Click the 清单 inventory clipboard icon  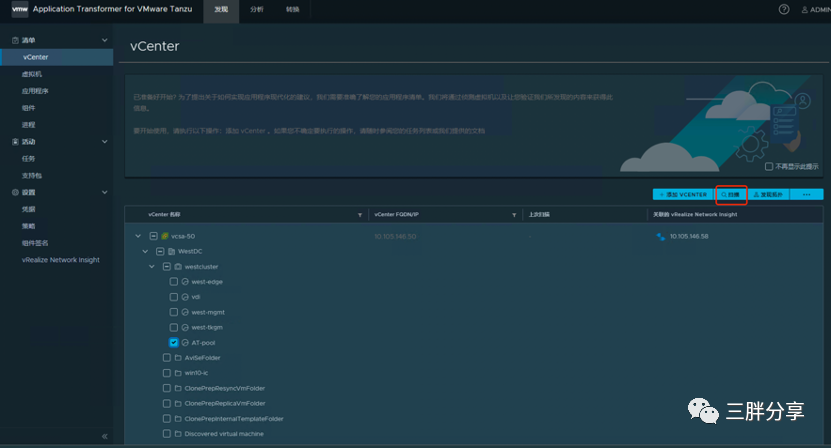pyautogui.click(x=15, y=40)
